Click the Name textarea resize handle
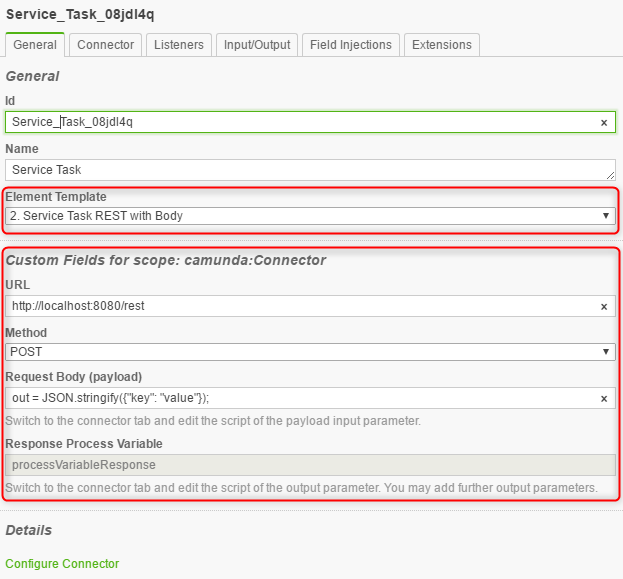The height and width of the screenshot is (579, 623). point(610,175)
